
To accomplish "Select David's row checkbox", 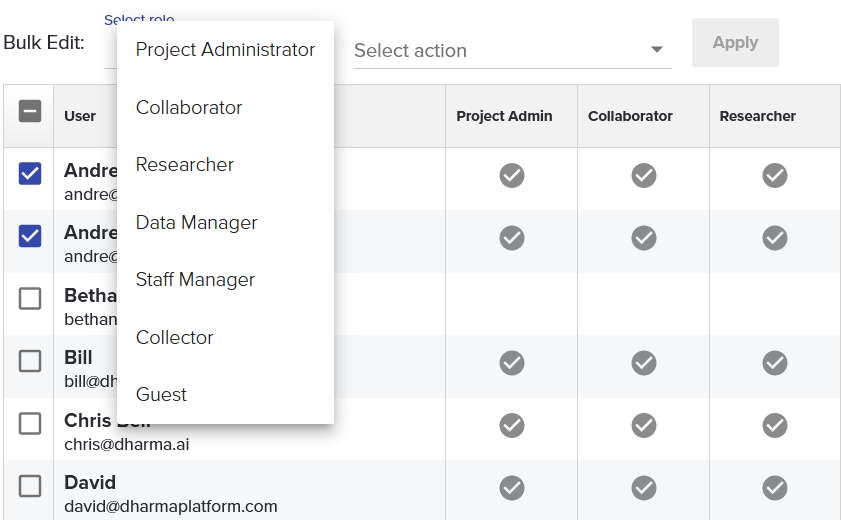I will (30, 486).
